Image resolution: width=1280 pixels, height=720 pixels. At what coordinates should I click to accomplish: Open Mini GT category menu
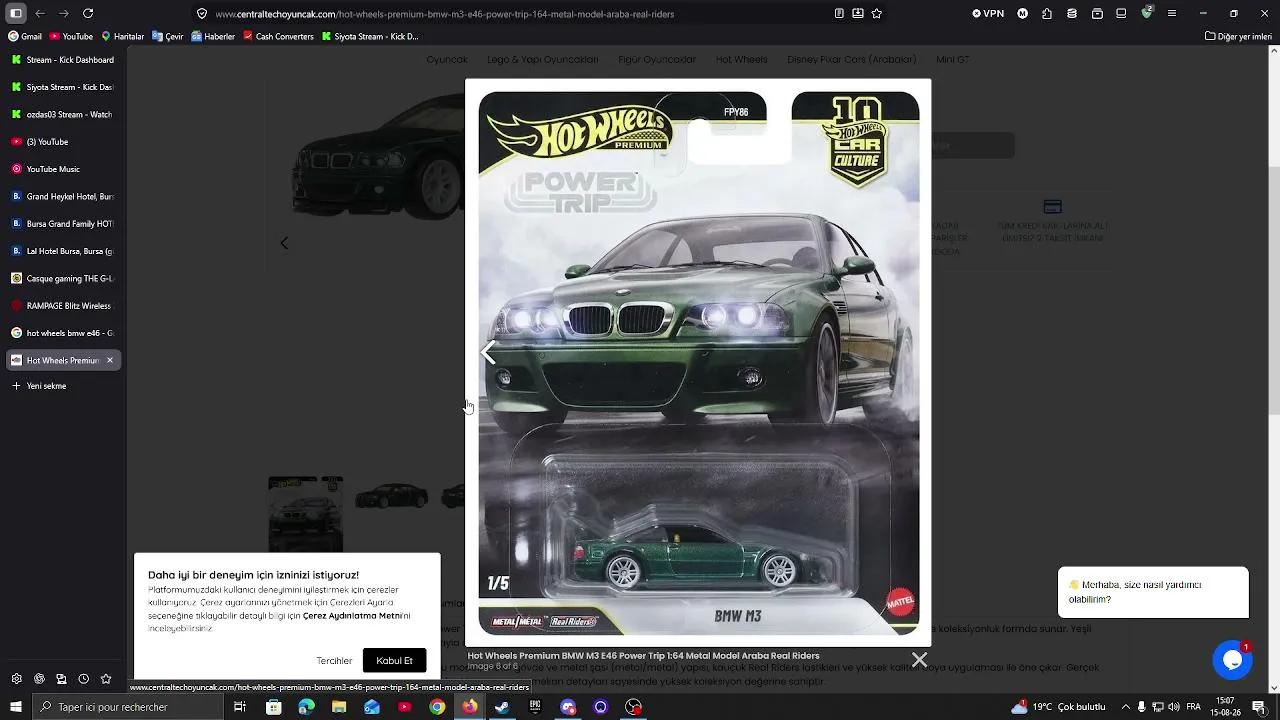(x=952, y=60)
